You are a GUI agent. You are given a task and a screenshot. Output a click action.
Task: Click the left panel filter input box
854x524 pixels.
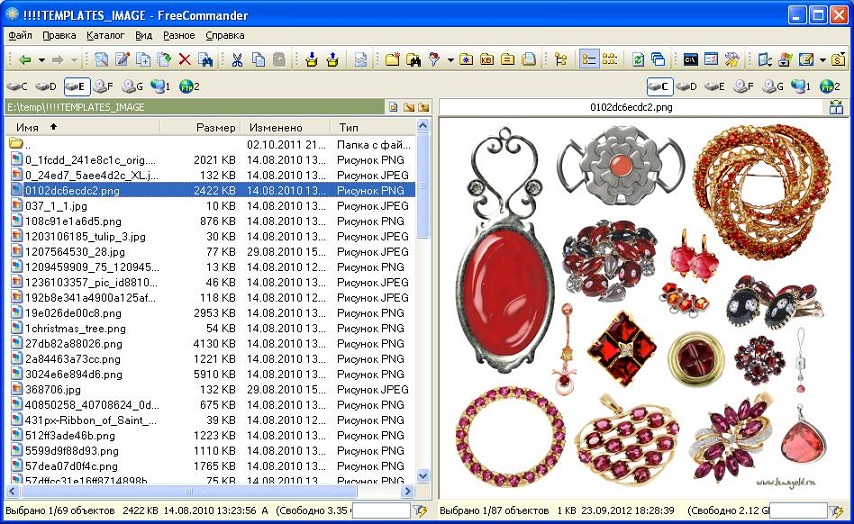coord(381,510)
